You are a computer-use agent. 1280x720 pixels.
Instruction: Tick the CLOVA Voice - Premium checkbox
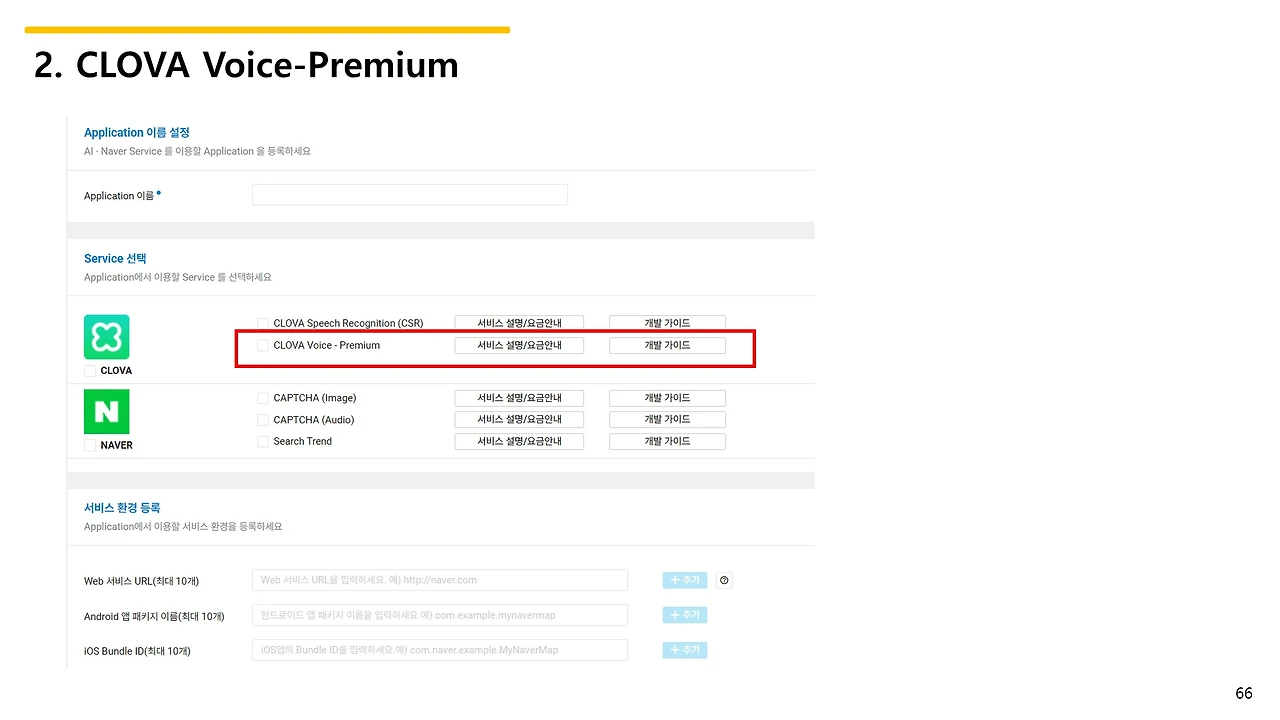coord(263,345)
